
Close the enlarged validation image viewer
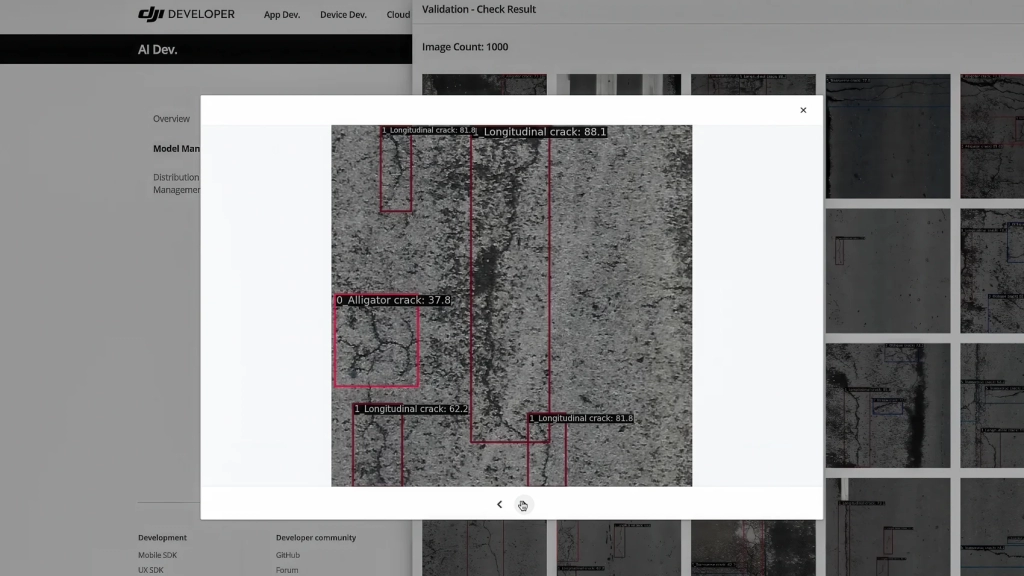803,110
